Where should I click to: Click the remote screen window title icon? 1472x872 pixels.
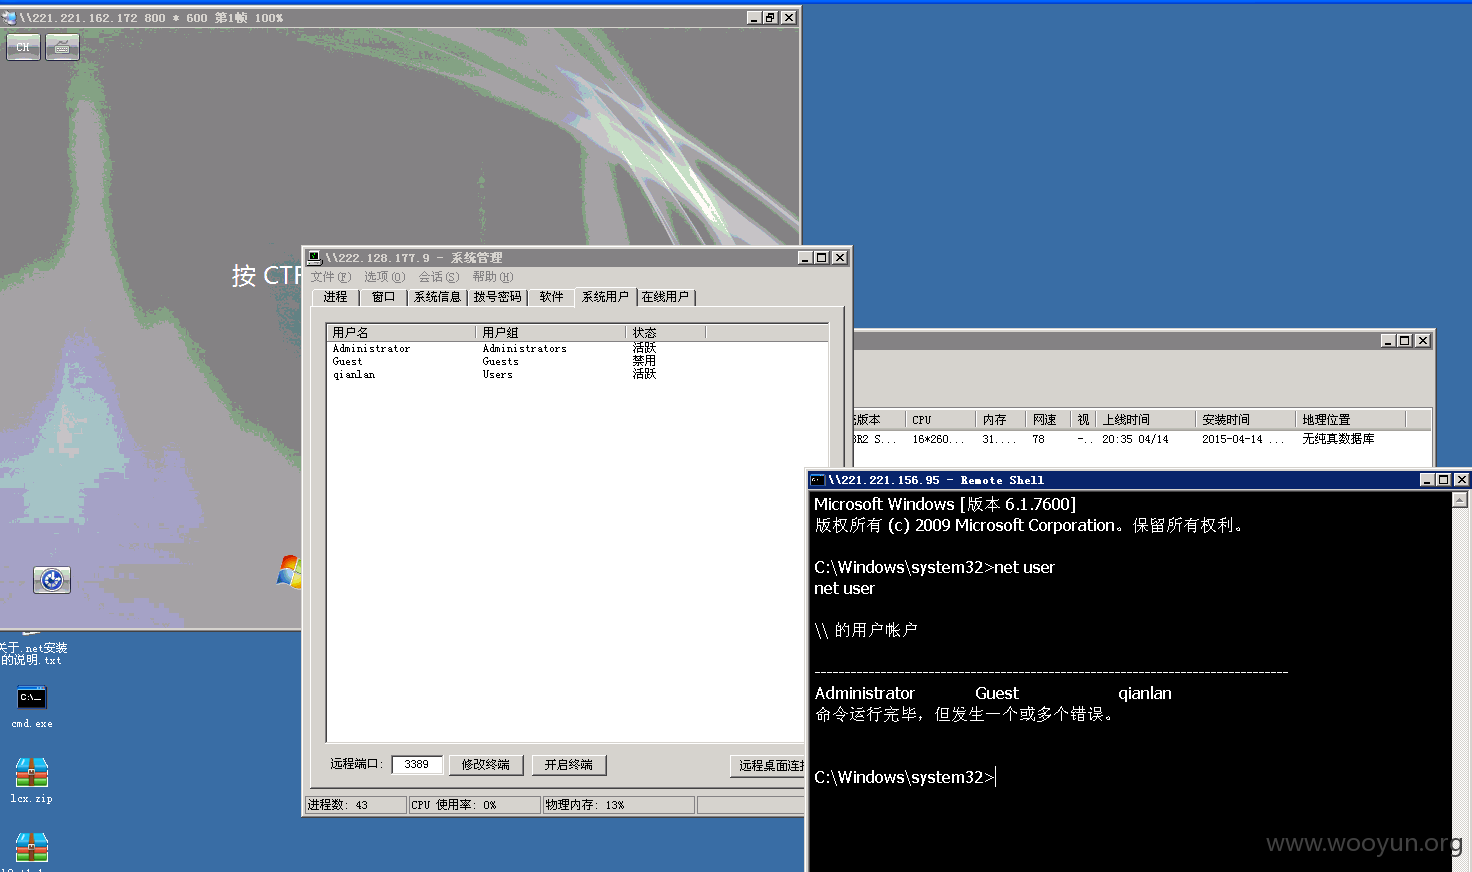(10, 18)
